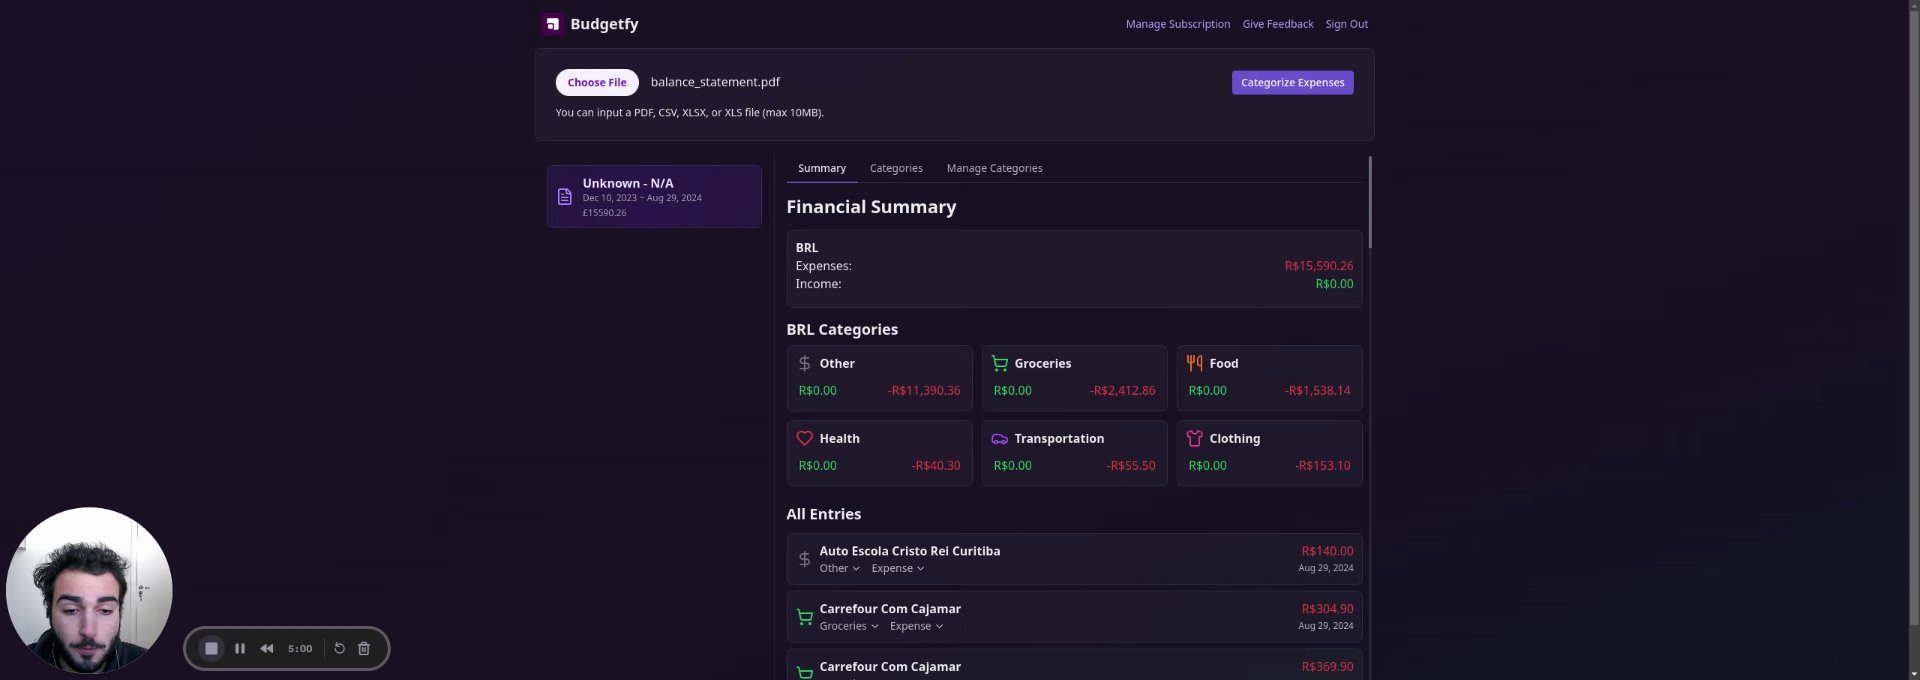Rewind the screen recording
The image size is (1920, 680).
tap(267, 649)
